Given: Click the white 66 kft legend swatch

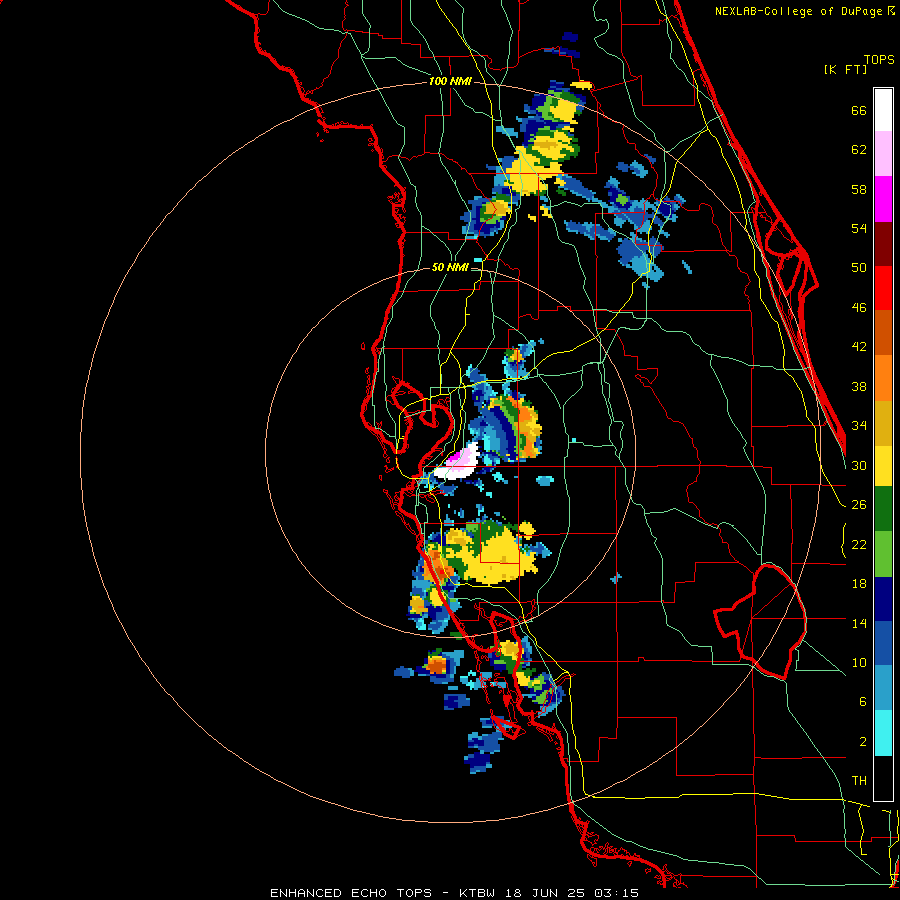Looking at the screenshot, I should (x=883, y=110).
